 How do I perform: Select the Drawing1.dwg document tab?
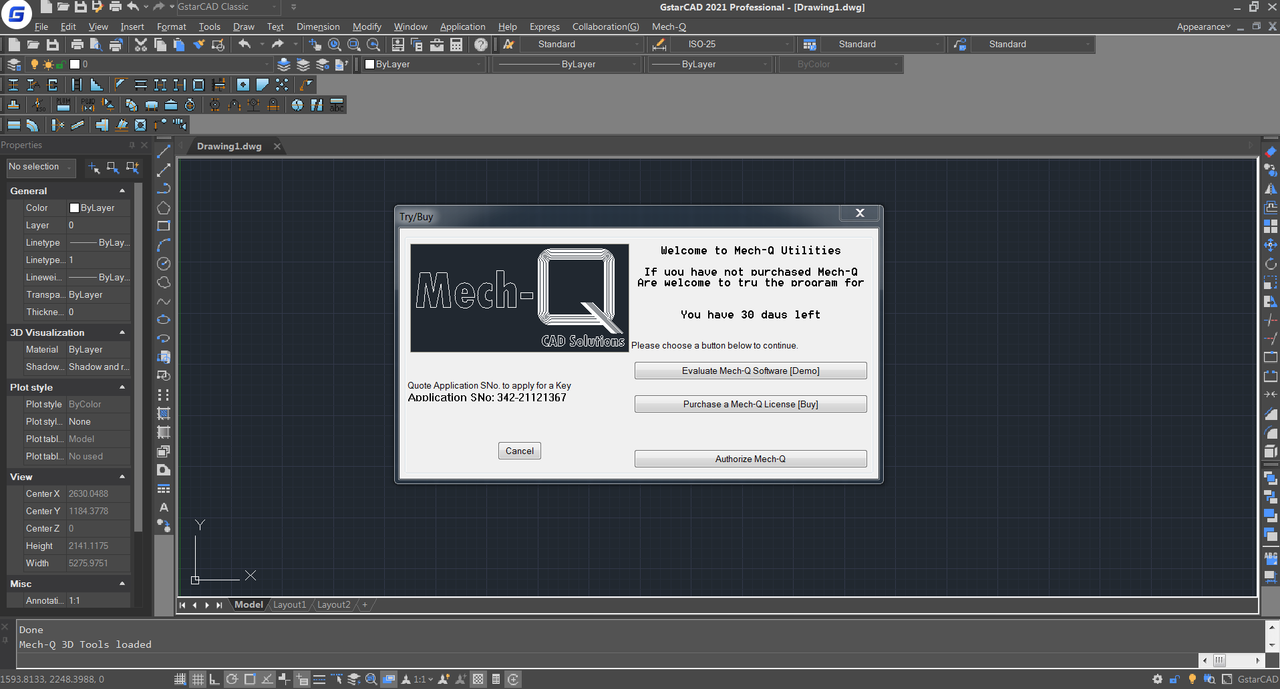[229, 146]
